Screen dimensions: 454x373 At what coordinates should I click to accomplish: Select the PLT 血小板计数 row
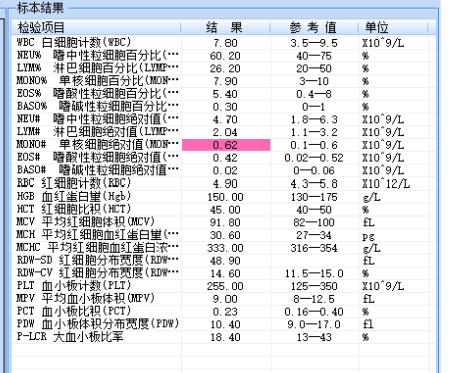[224, 286]
